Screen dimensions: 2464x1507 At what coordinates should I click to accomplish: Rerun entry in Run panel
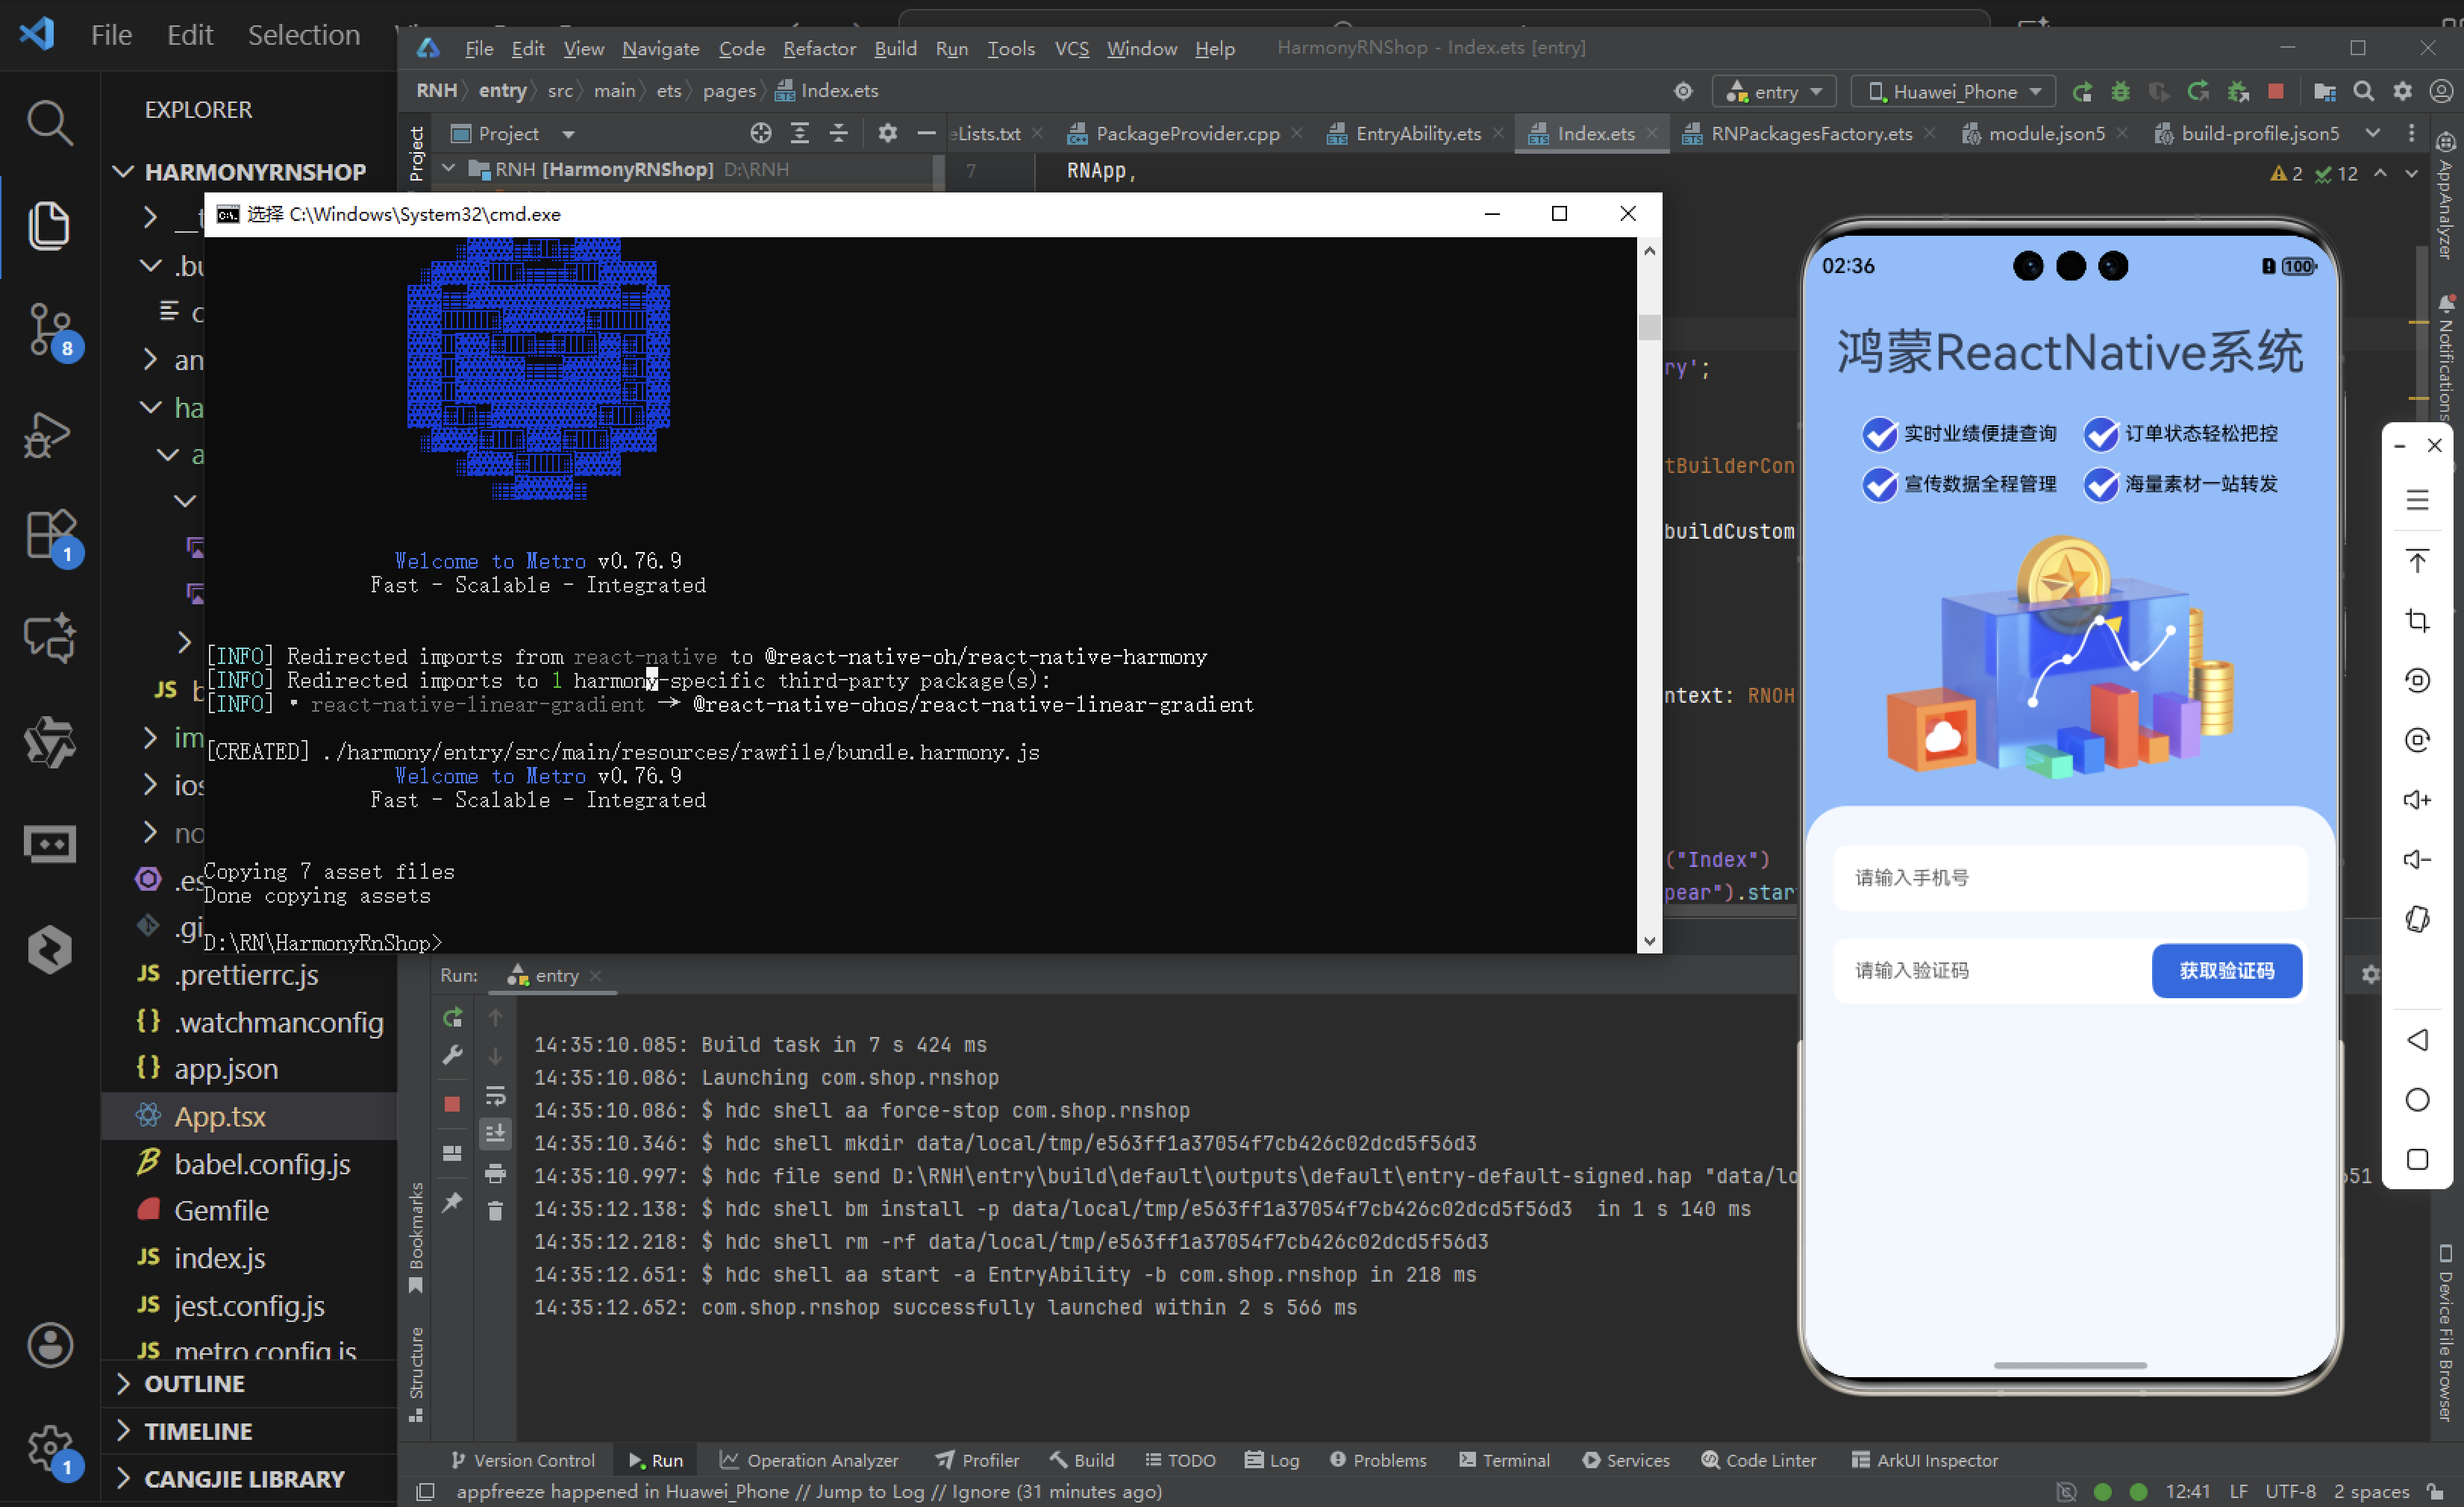tap(453, 1017)
